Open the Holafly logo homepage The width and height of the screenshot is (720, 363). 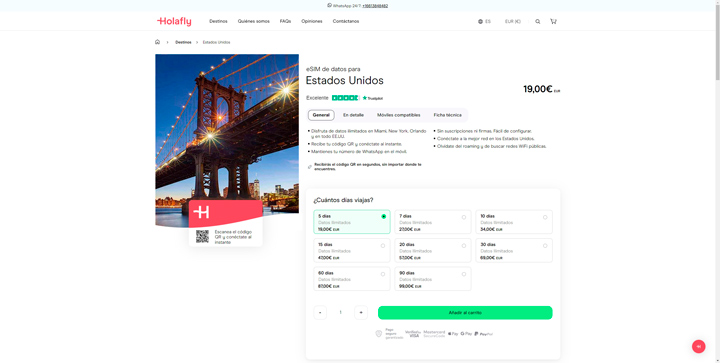tap(174, 21)
